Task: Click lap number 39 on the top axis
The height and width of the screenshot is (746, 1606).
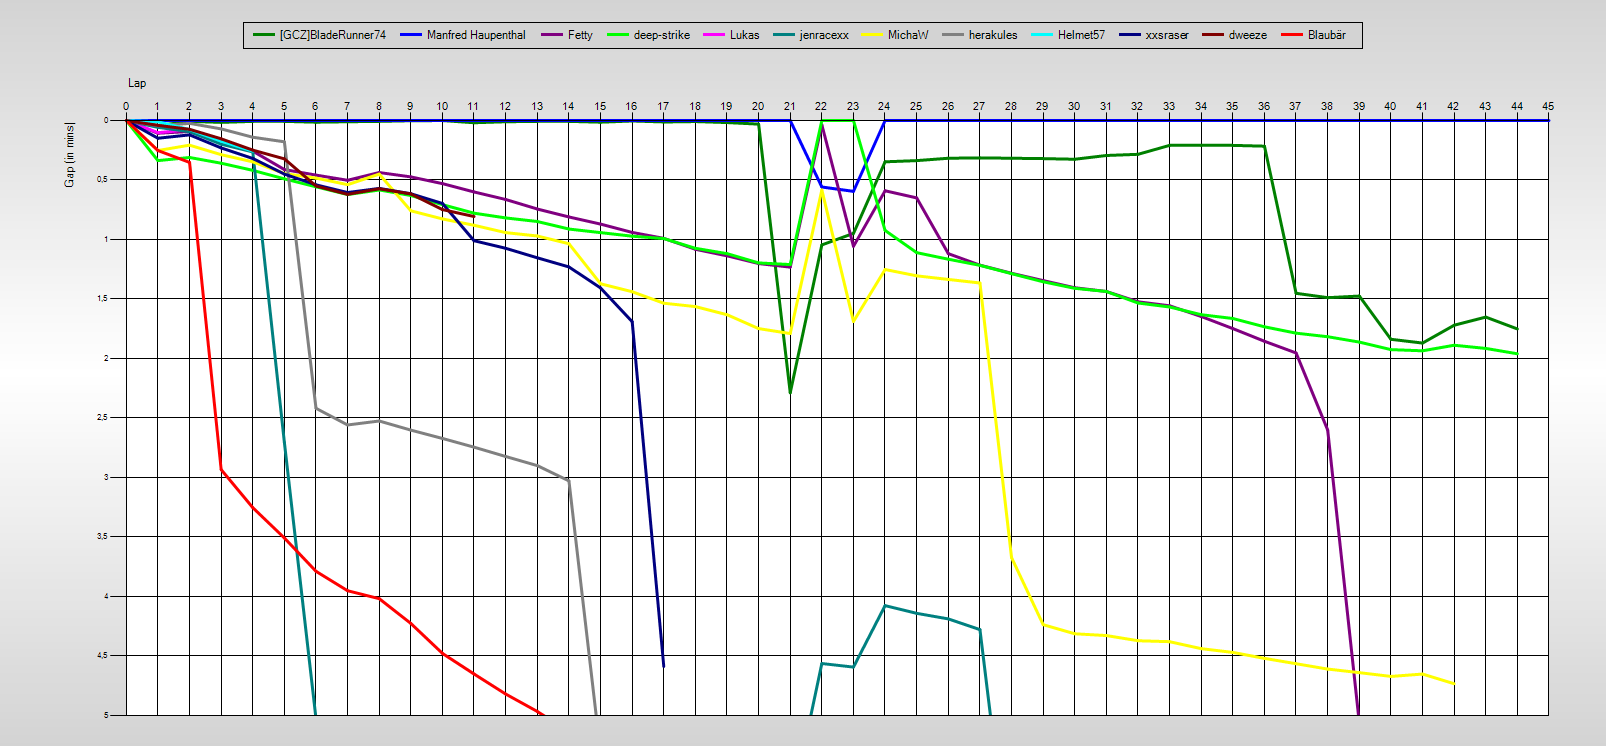Action: (1359, 106)
